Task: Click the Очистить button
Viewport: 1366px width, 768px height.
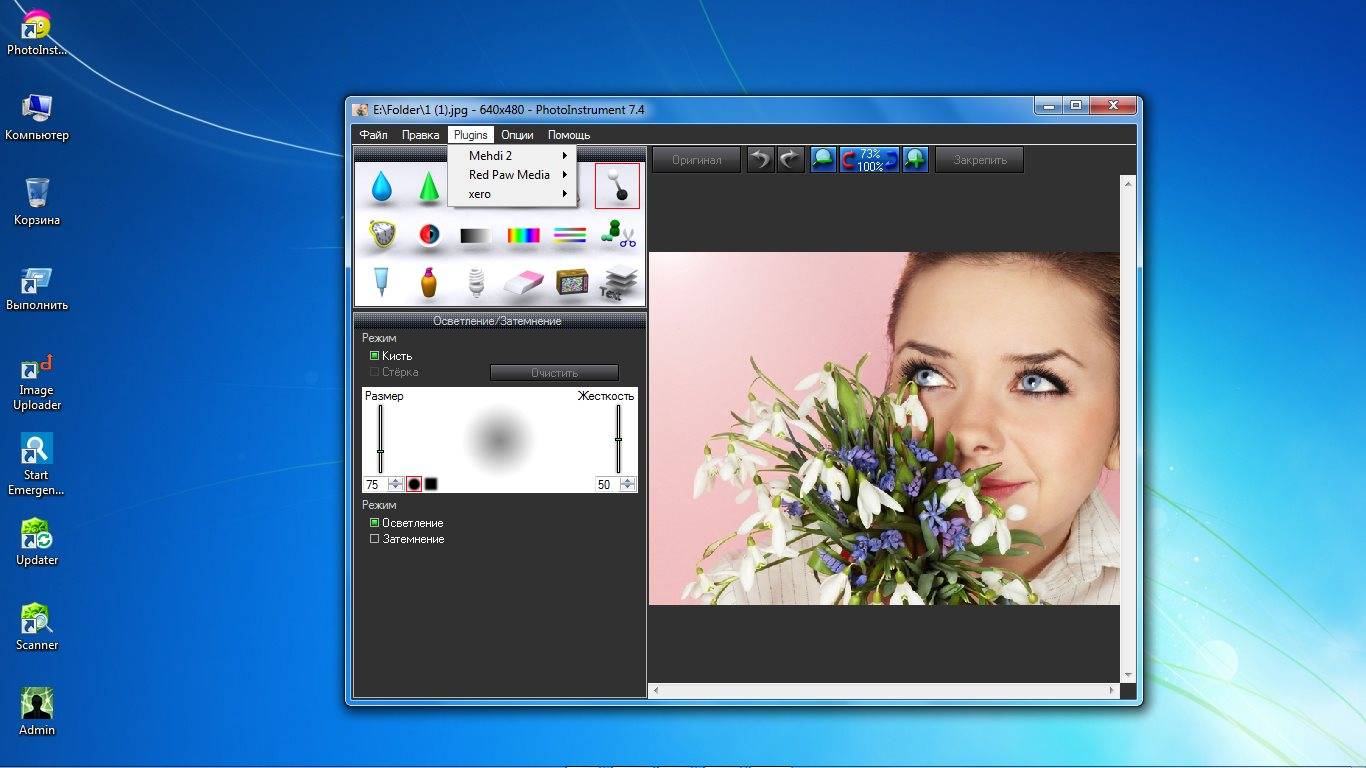Action: click(x=554, y=373)
